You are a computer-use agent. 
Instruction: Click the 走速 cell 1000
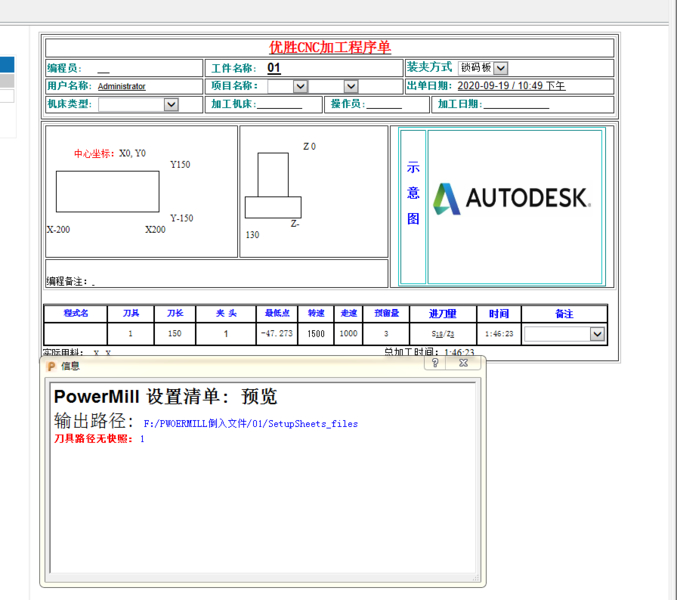pyautogui.click(x=348, y=334)
